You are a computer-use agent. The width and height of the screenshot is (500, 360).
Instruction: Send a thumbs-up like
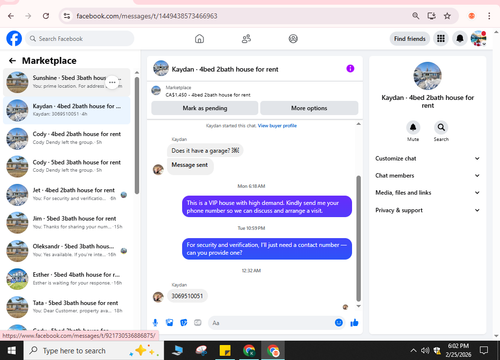pos(354,323)
